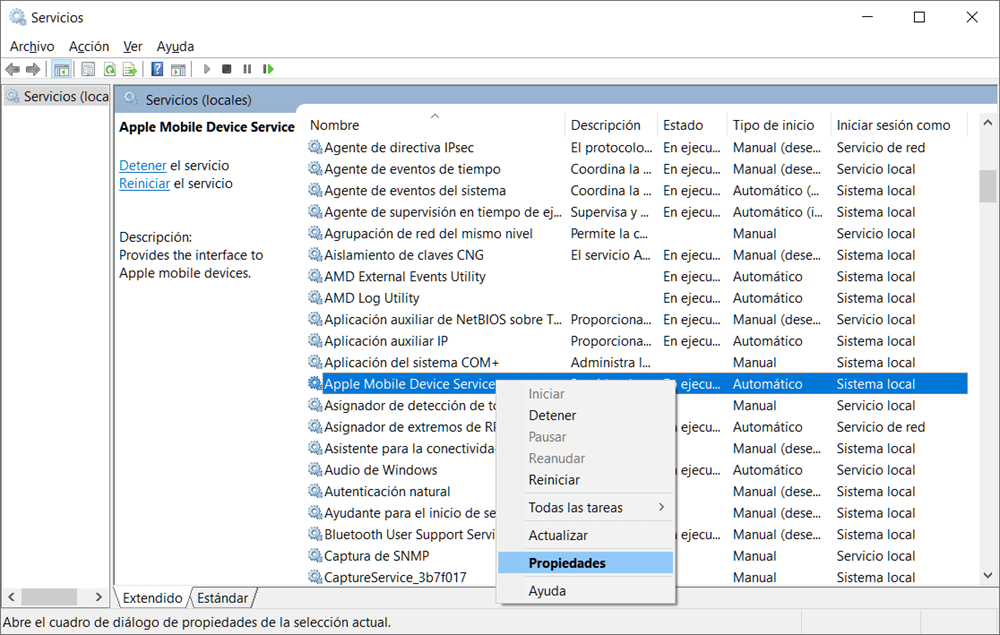Click the toolbar Properties icon
Viewport: 1000px width, 635px height.
[88, 69]
